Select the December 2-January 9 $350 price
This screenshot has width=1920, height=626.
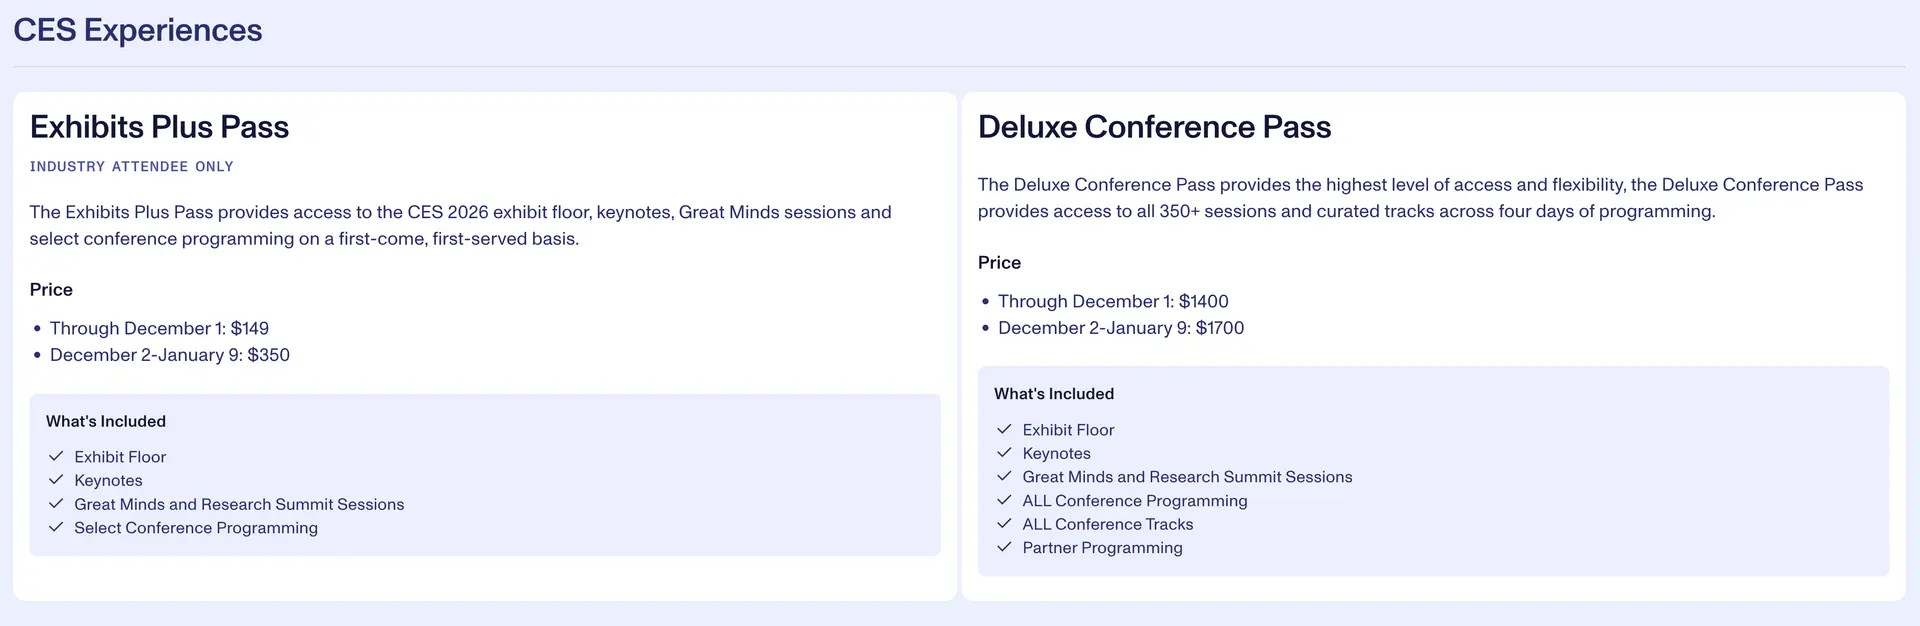(x=169, y=355)
